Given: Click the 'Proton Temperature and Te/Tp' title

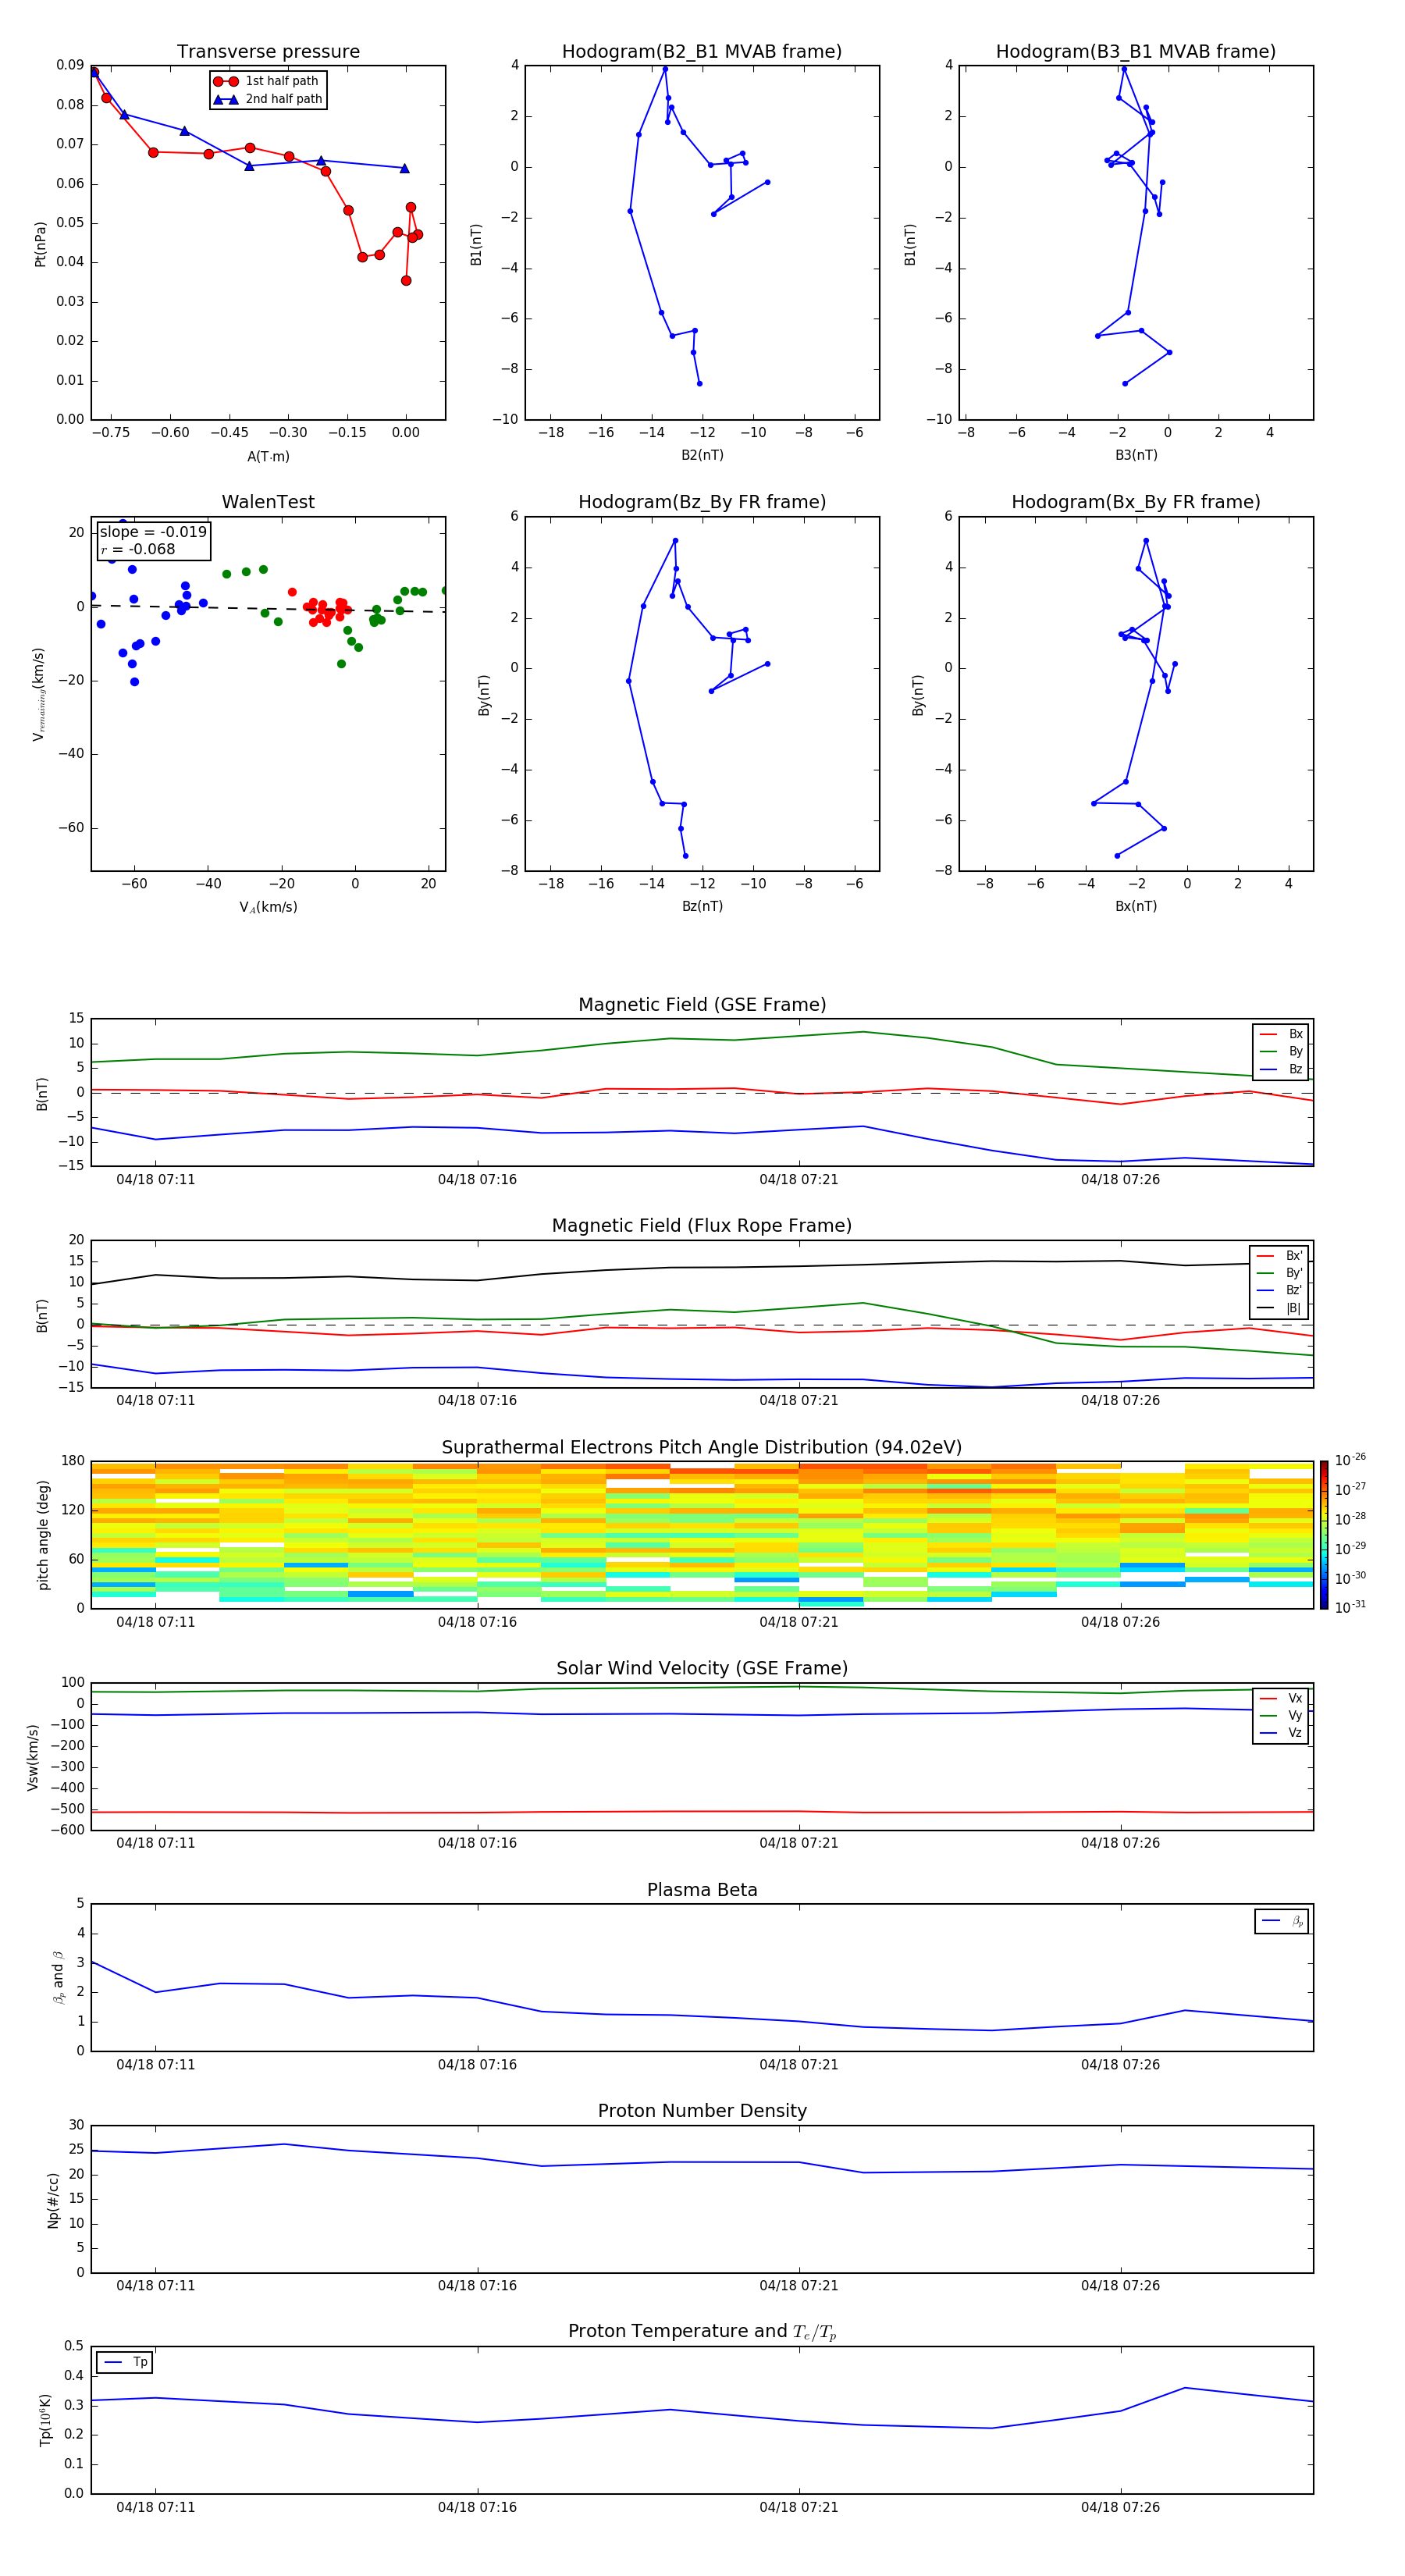Looking at the screenshot, I should tap(702, 2331).
